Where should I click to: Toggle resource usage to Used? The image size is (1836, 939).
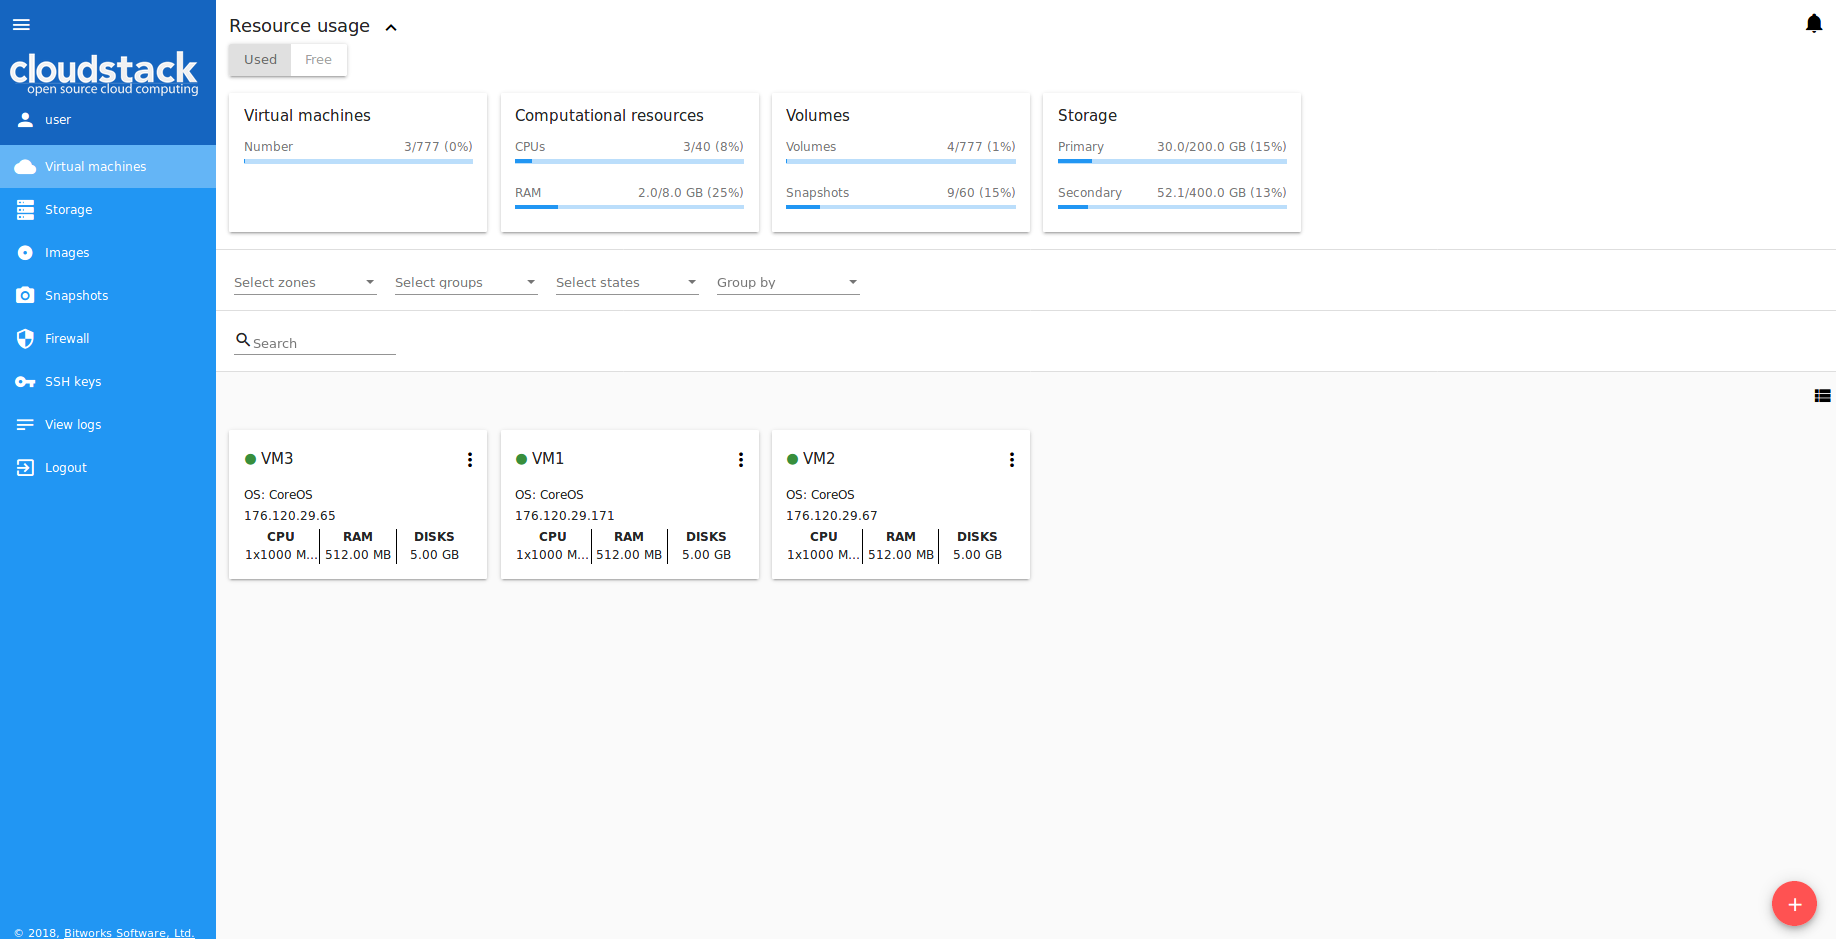[260, 60]
